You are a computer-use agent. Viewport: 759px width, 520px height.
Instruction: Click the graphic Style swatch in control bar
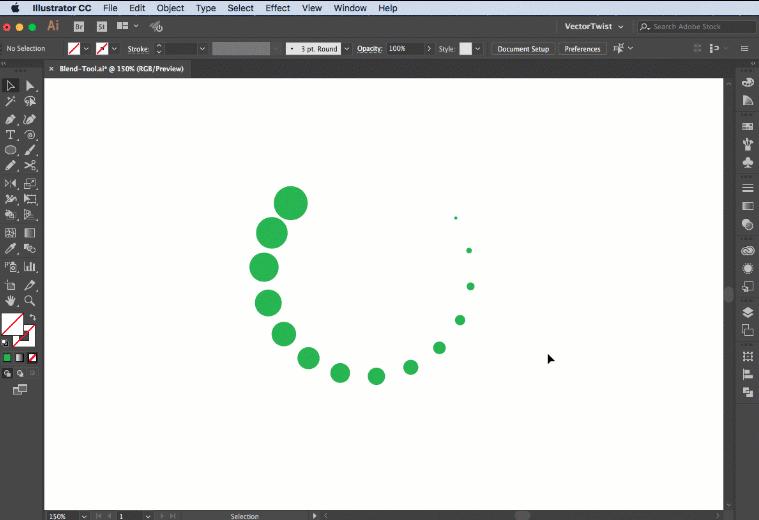[x=465, y=49]
